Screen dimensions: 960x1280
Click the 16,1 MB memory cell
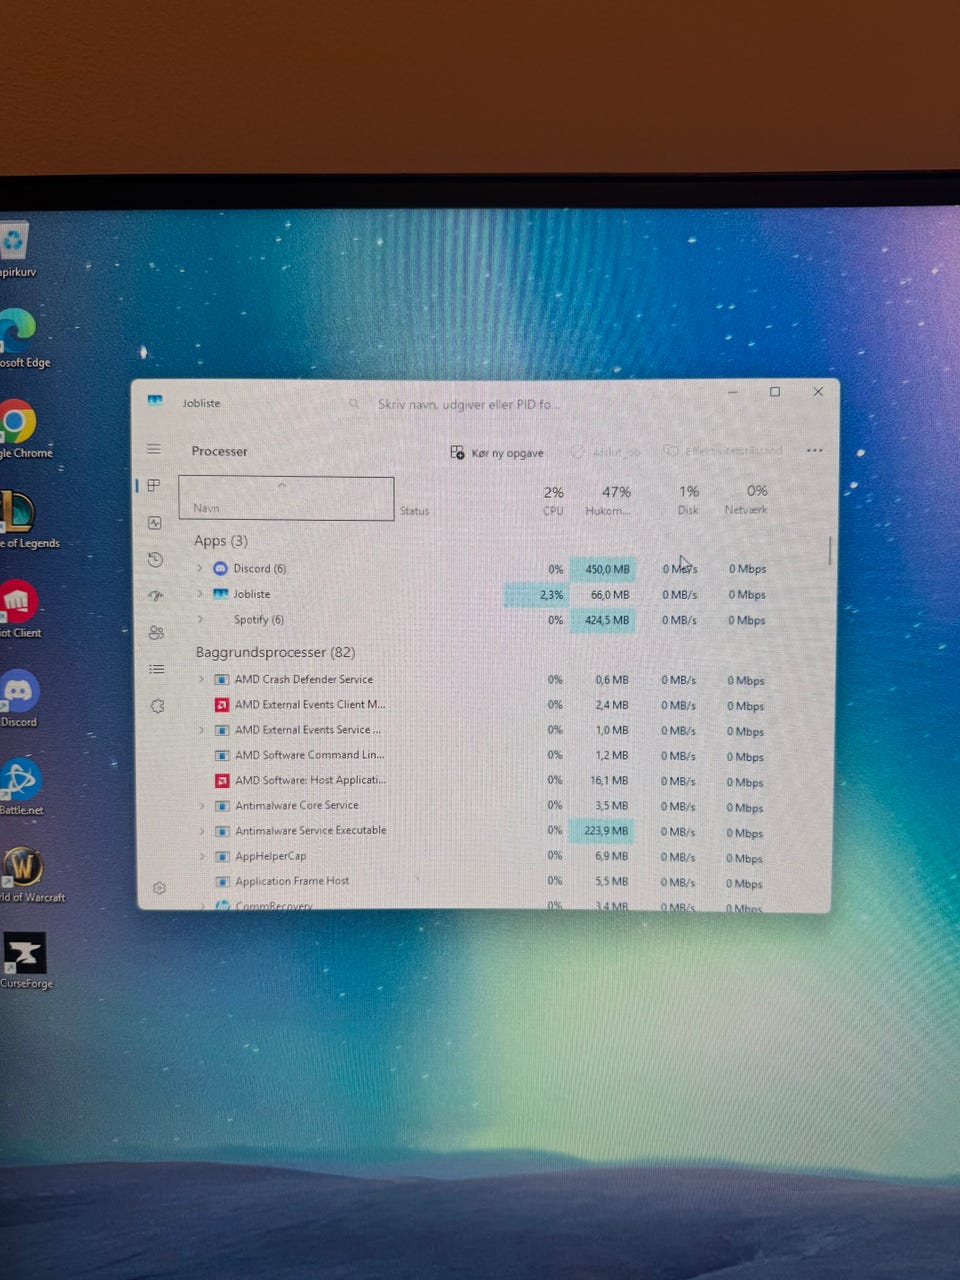point(609,781)
